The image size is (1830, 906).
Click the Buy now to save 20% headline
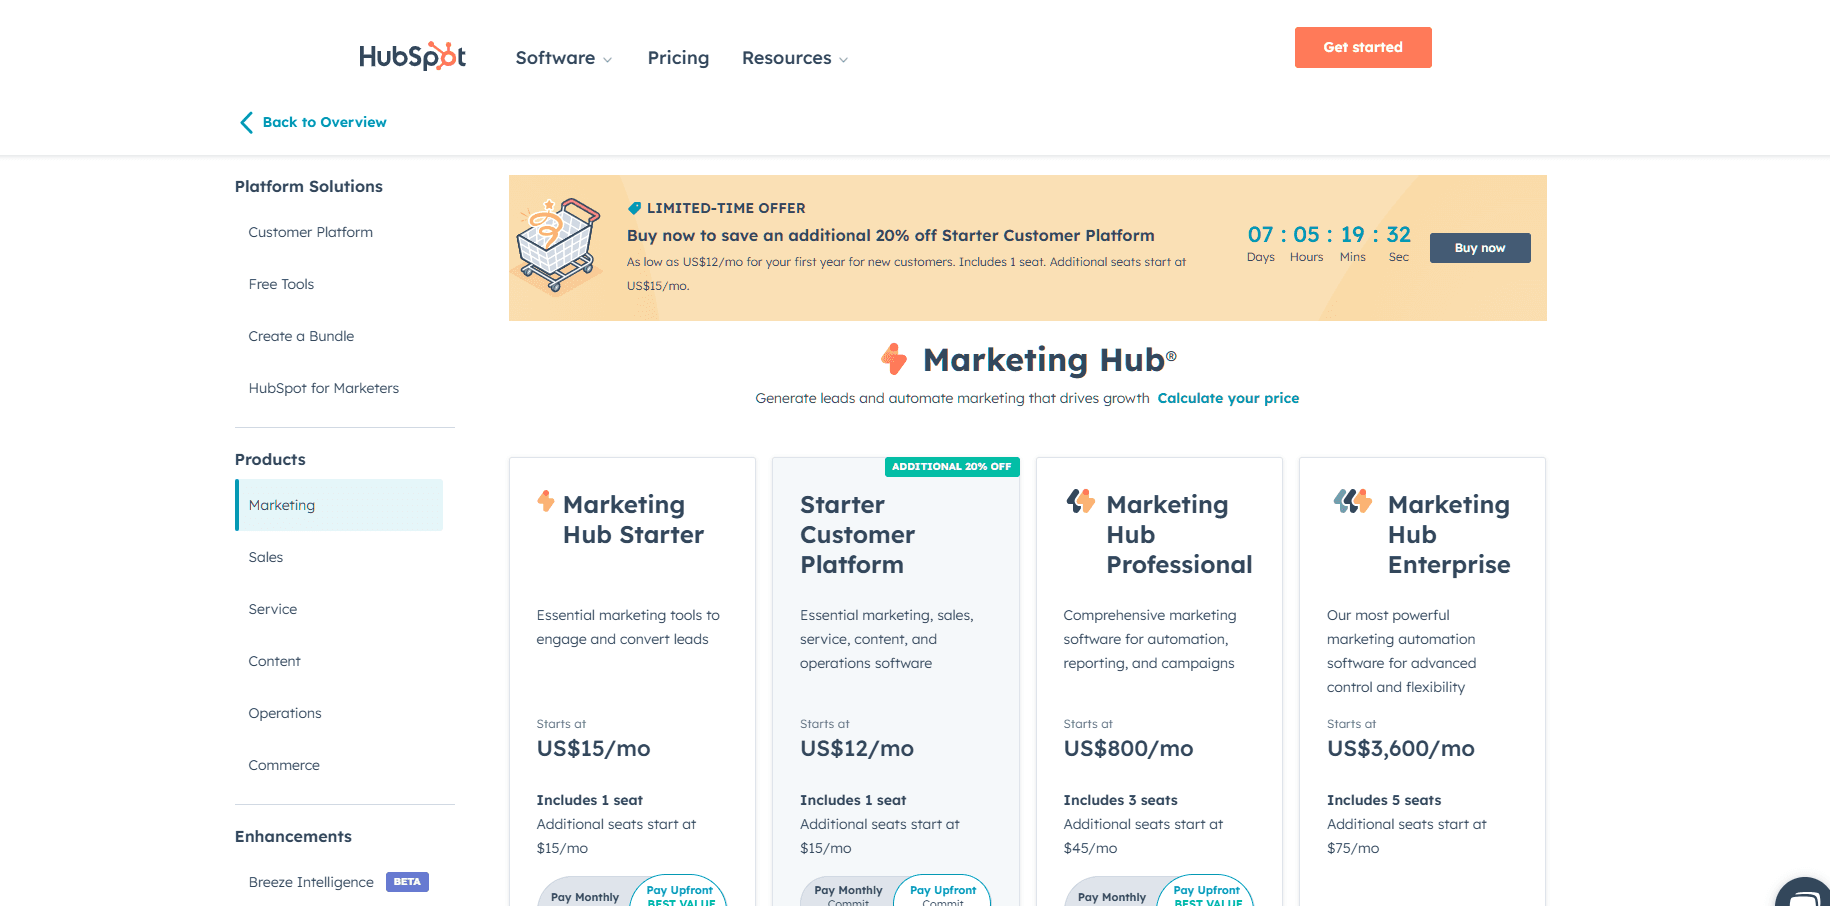890,235
